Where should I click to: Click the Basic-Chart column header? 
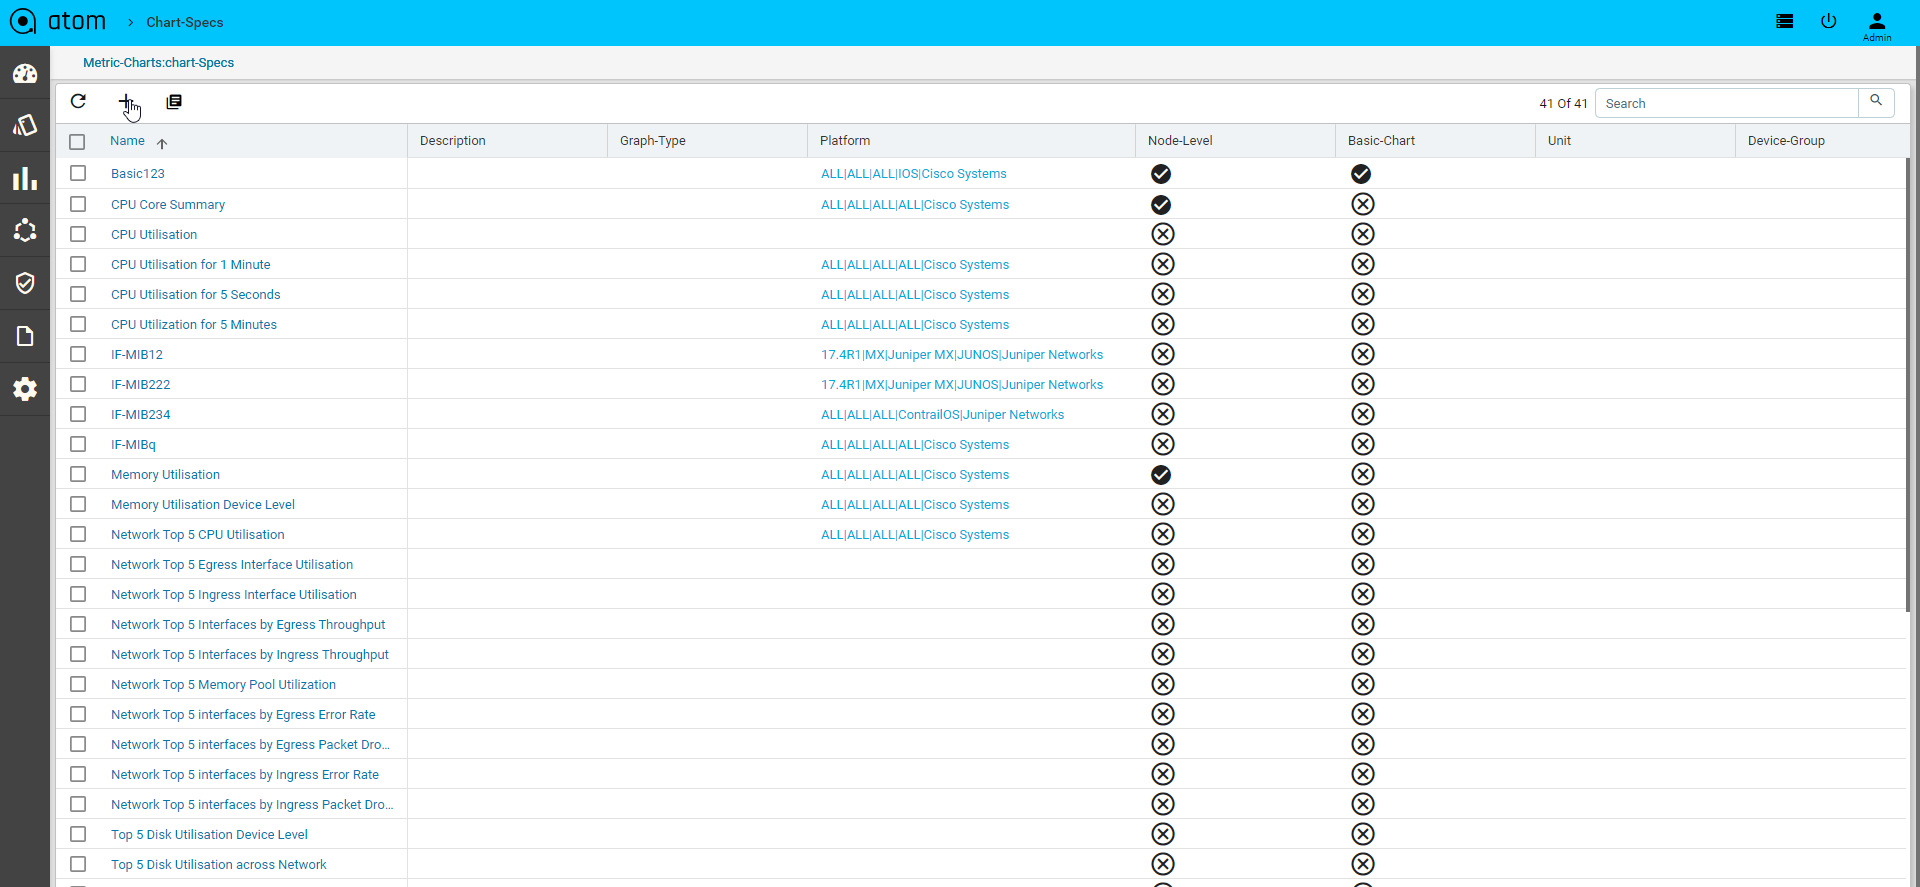(1381, 141)
